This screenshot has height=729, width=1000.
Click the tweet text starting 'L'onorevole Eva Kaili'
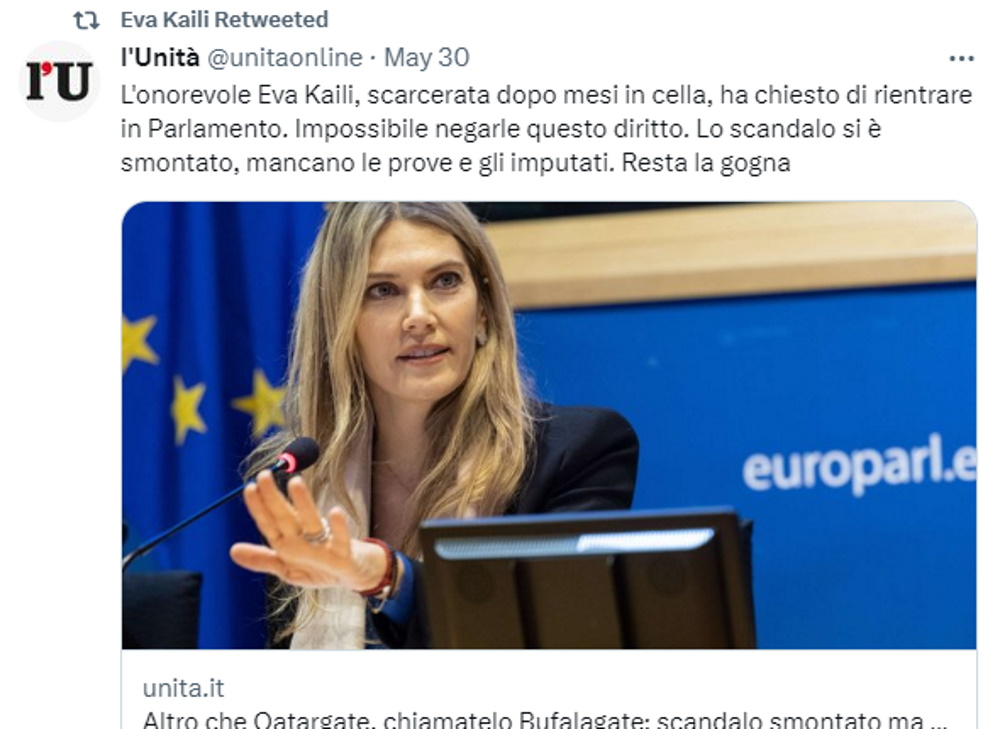(x=547, y=129)
